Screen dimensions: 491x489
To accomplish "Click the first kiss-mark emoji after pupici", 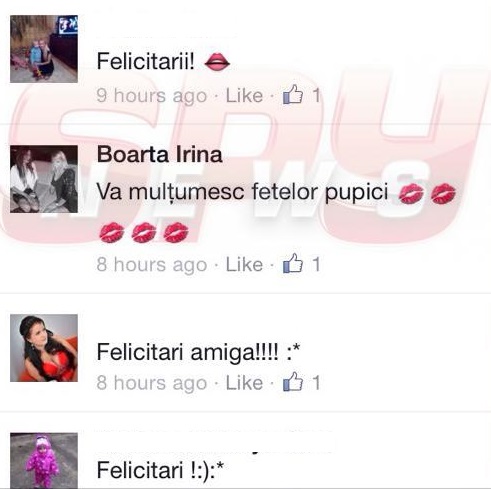I will pos(411,193).
